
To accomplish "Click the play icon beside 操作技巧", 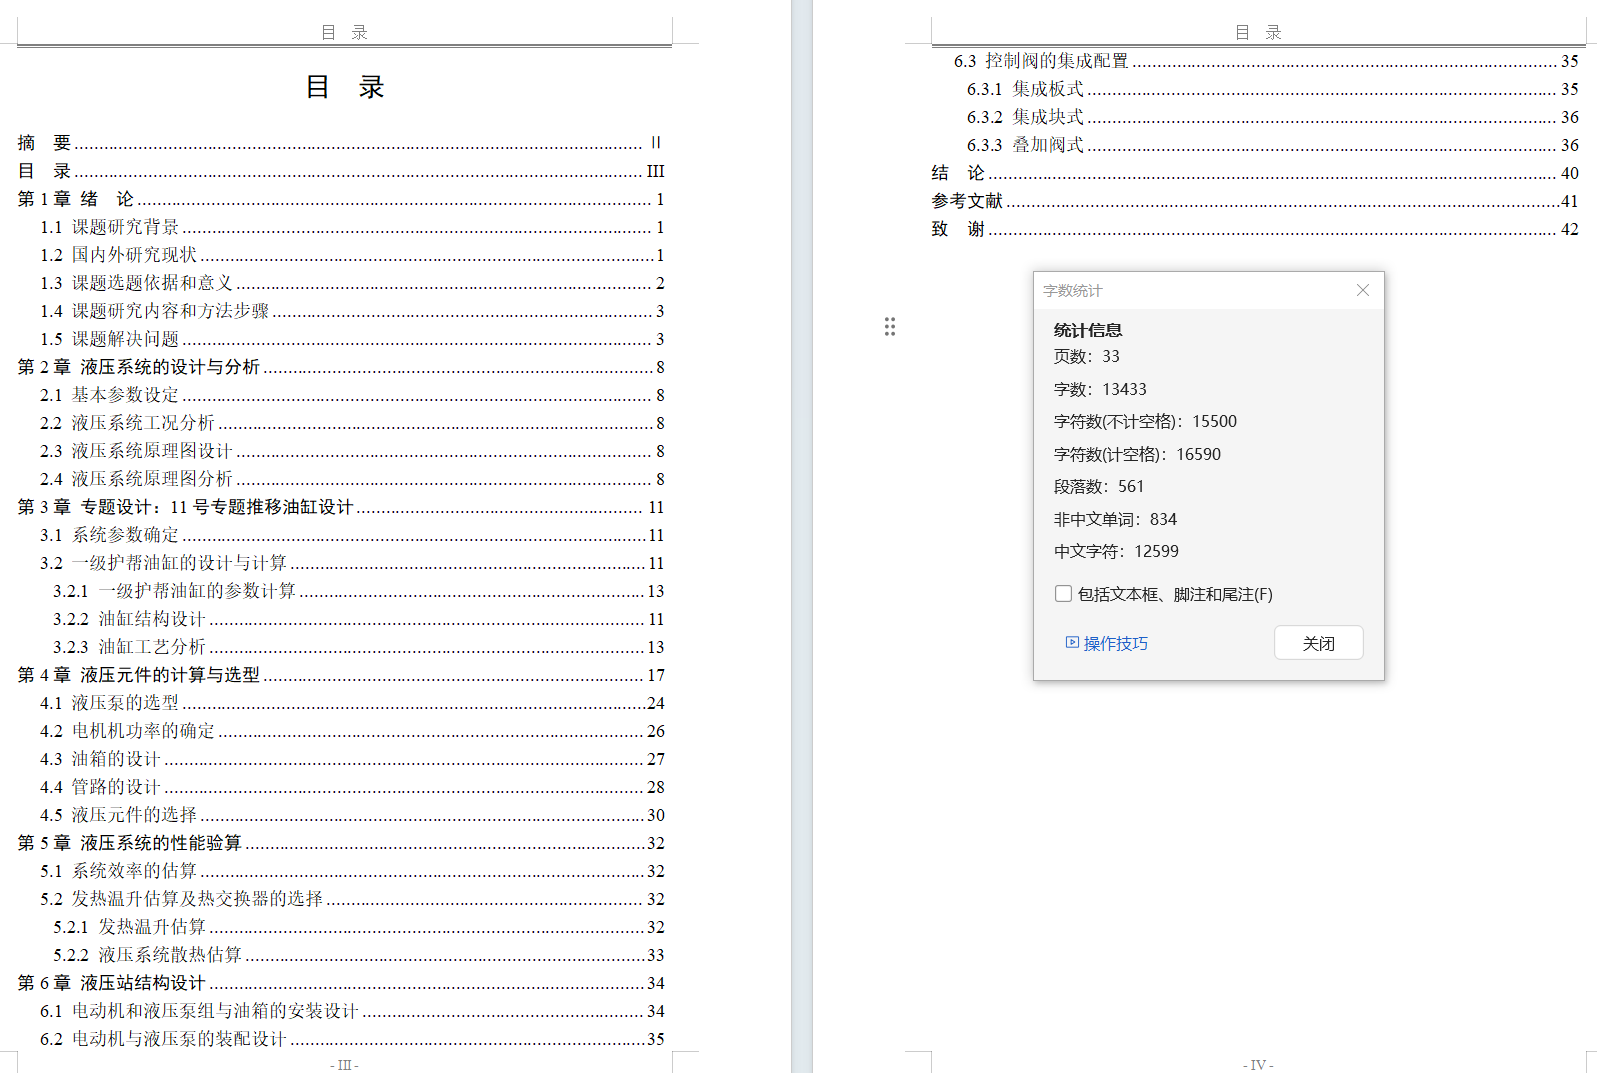I will pyautogui.click(x=1072, y=642).
